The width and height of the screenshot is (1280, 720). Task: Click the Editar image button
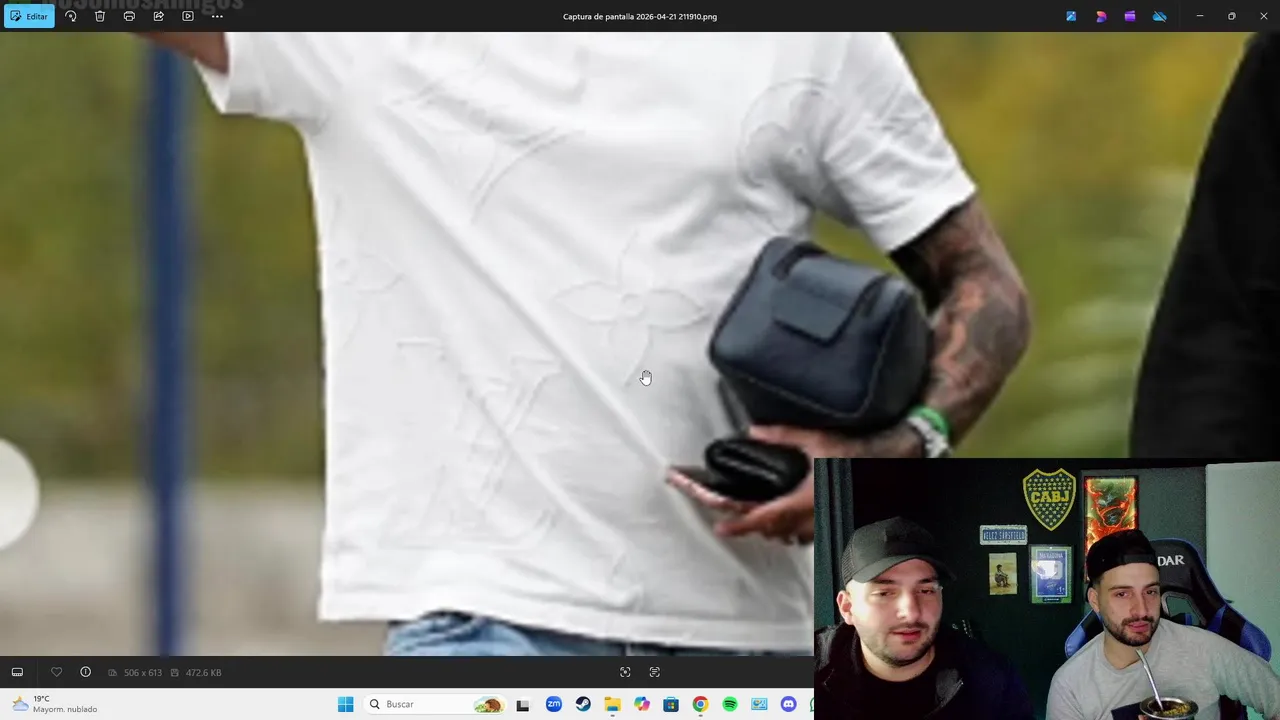[x=29, y=16]
